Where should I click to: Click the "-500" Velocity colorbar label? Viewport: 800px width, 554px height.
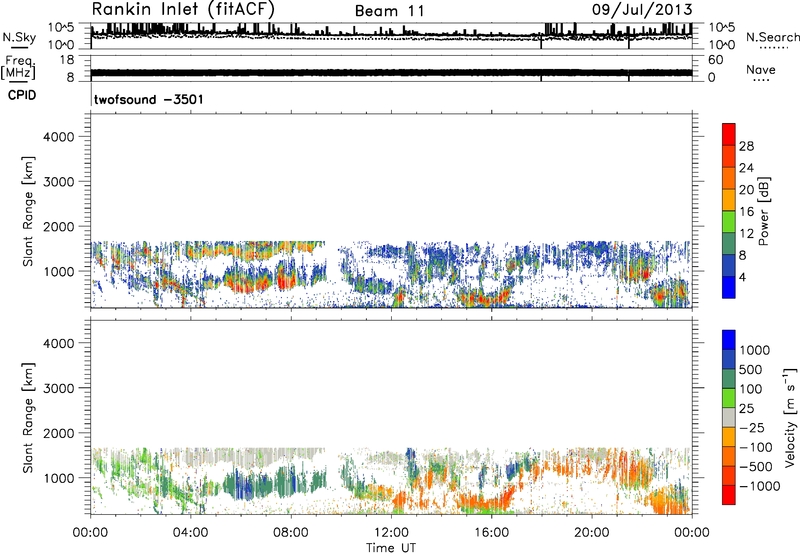(x=757, y=466)
